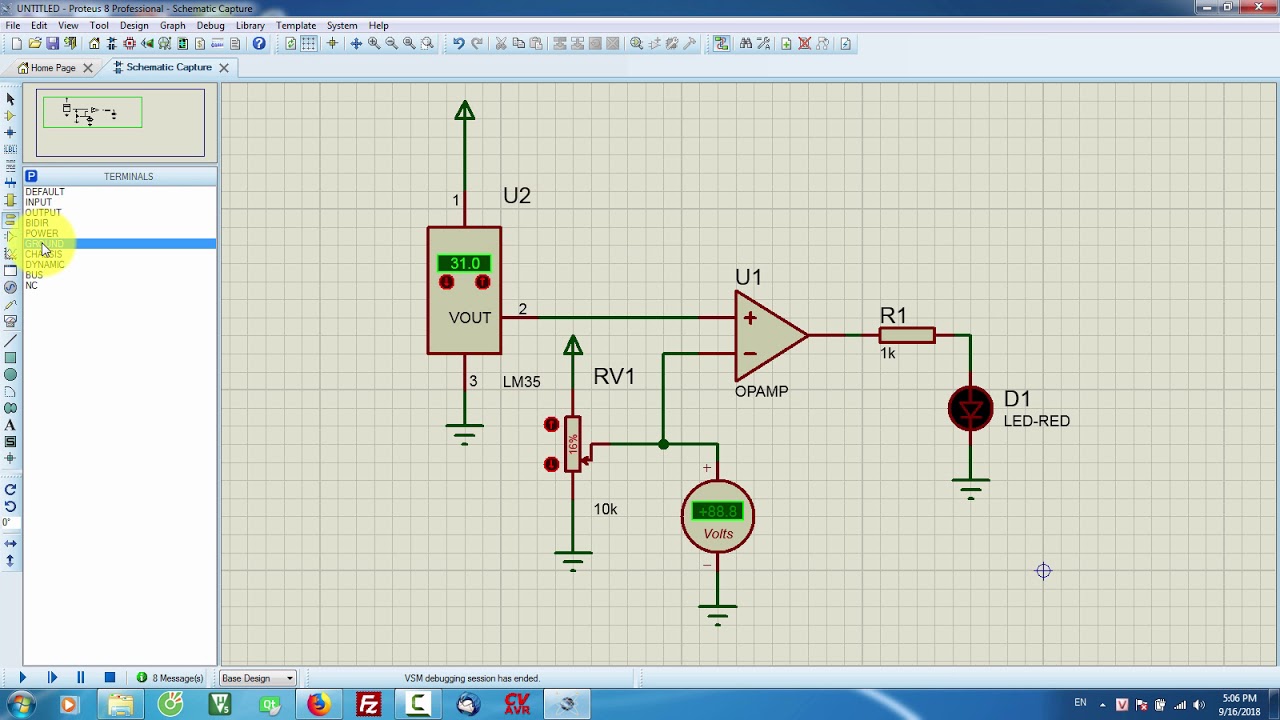Open the Debug menu
Image resolution: width=1280 pixels, height=720 pixels.
coord(210,25)
